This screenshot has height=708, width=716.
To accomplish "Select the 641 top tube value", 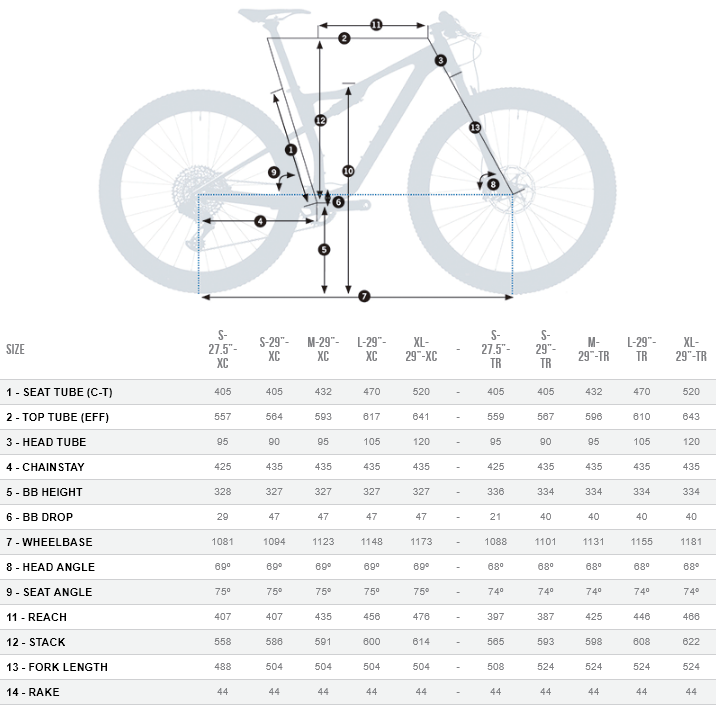I will point(421,417).
